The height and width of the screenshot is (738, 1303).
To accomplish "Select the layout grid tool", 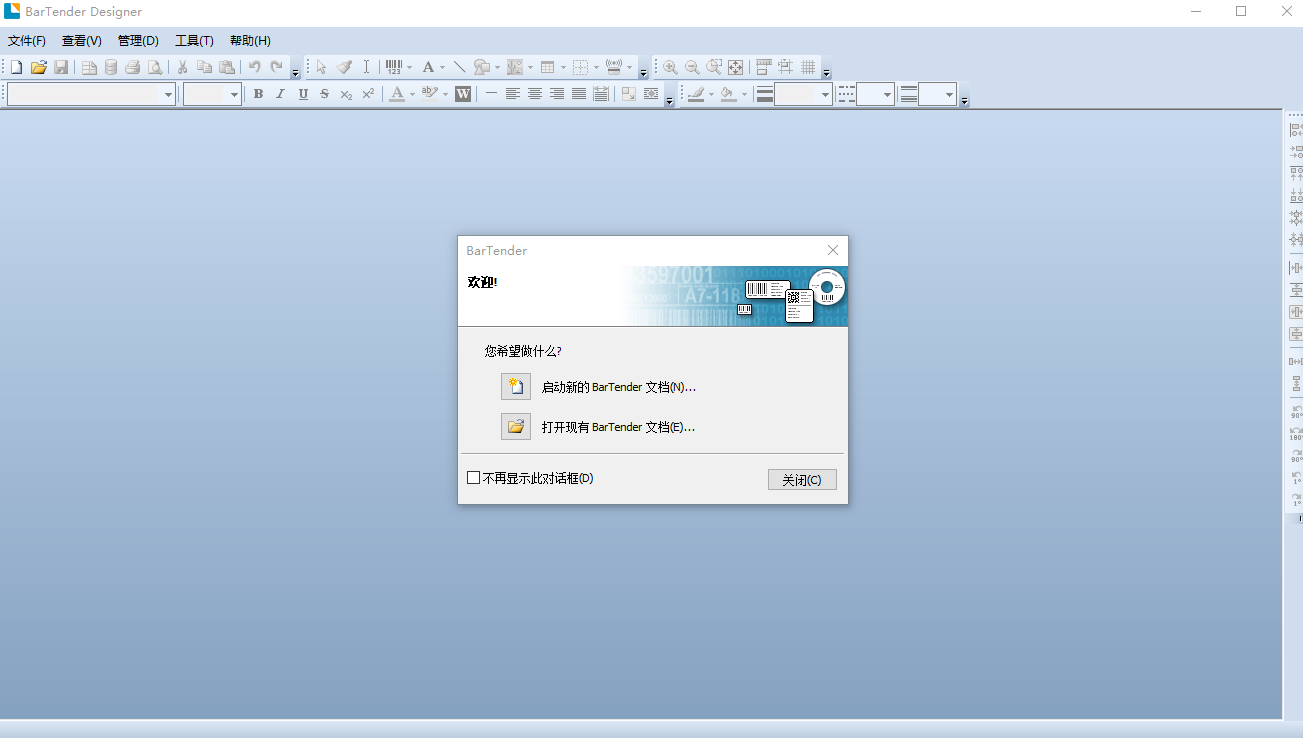I will tap(580, 67).
